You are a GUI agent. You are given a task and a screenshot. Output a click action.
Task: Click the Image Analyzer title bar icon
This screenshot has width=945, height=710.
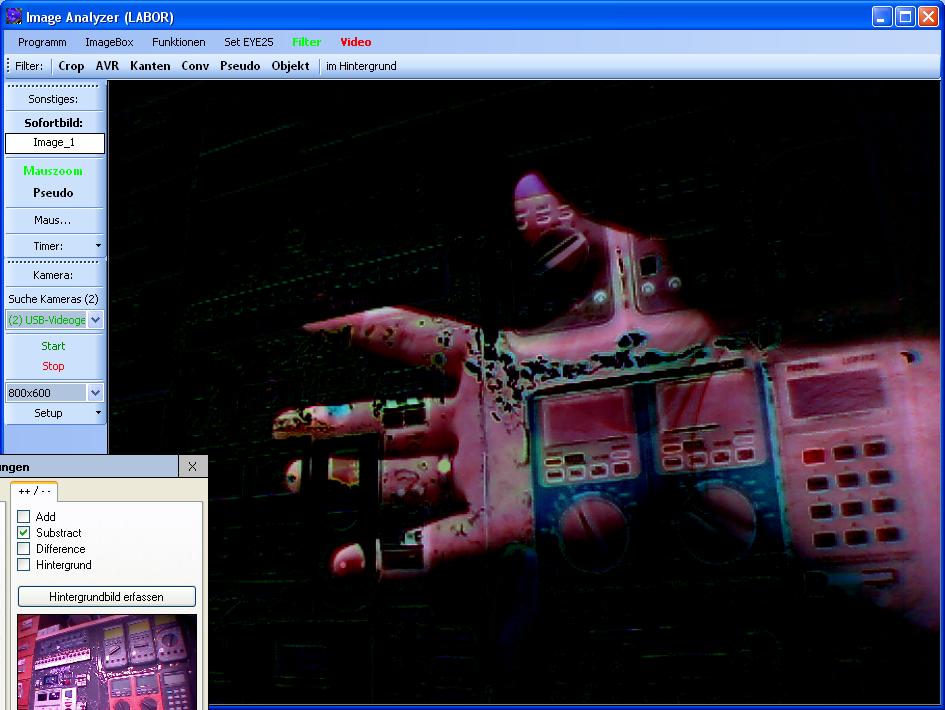[13, 16]
